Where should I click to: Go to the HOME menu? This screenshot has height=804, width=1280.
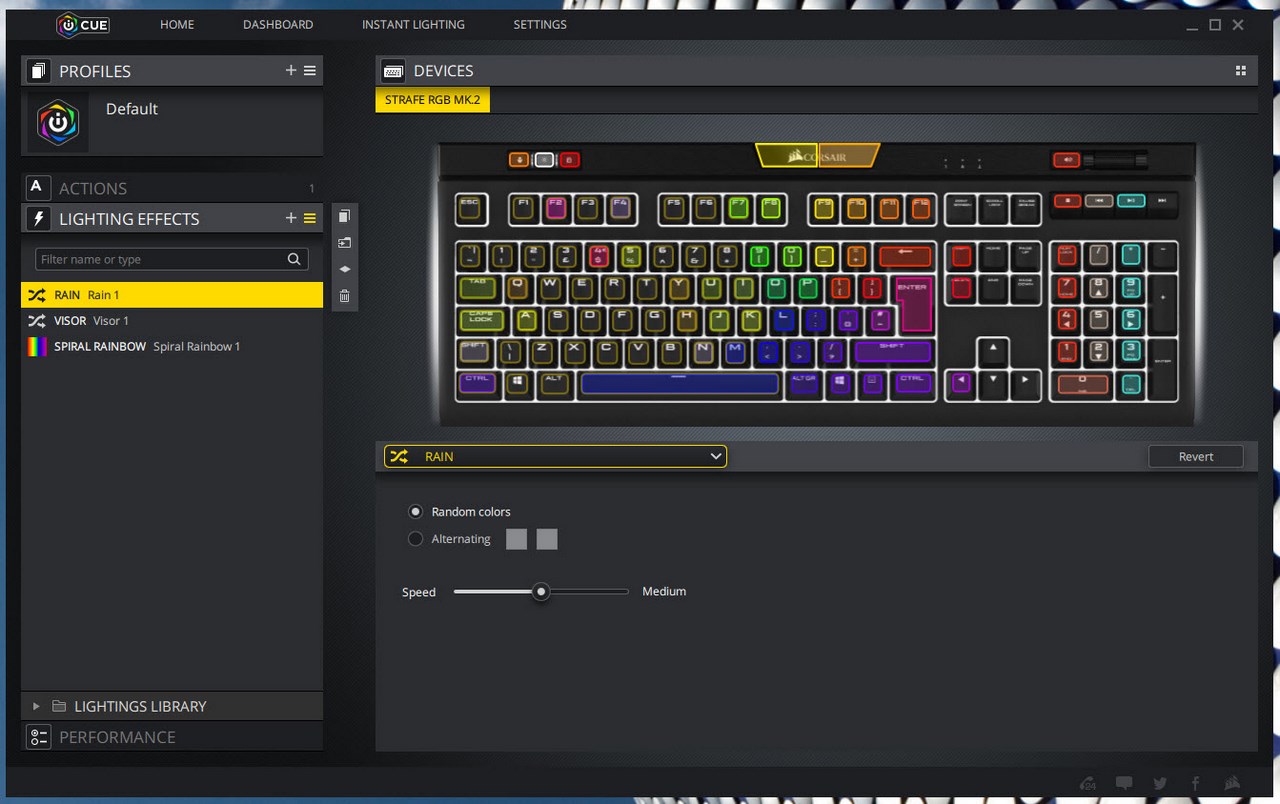(177, 24)
